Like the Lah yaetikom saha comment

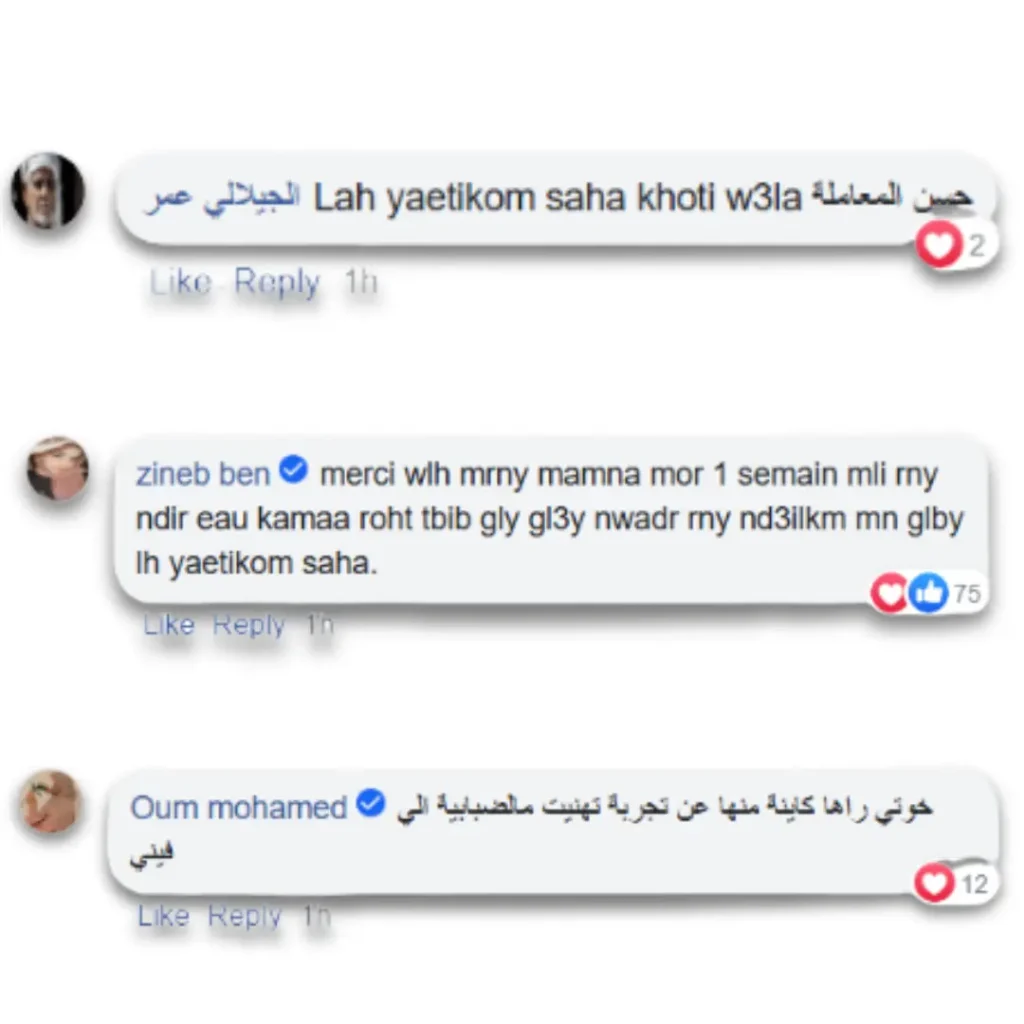181,282
